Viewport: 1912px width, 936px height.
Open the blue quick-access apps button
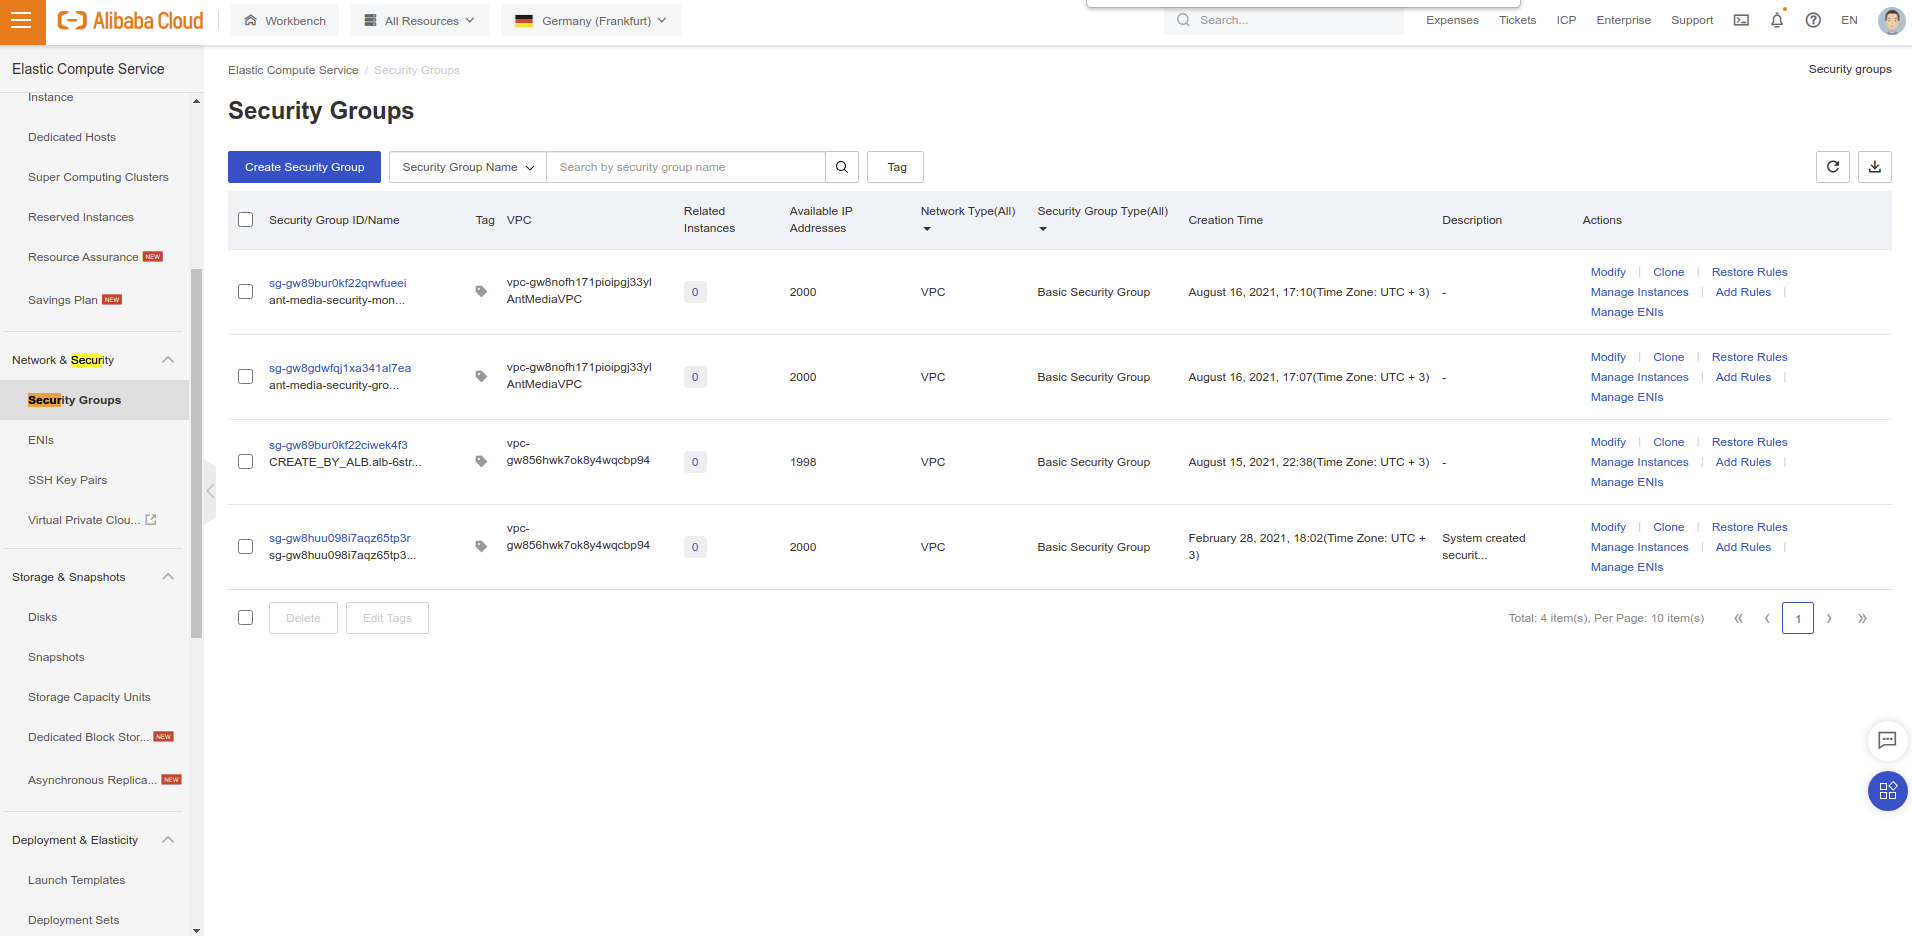pos(1887,791)
